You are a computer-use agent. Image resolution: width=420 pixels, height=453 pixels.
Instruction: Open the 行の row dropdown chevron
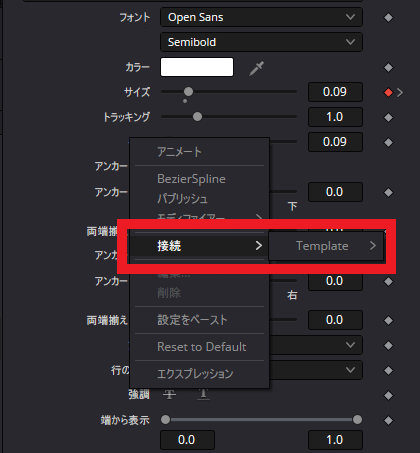[350, 370]
